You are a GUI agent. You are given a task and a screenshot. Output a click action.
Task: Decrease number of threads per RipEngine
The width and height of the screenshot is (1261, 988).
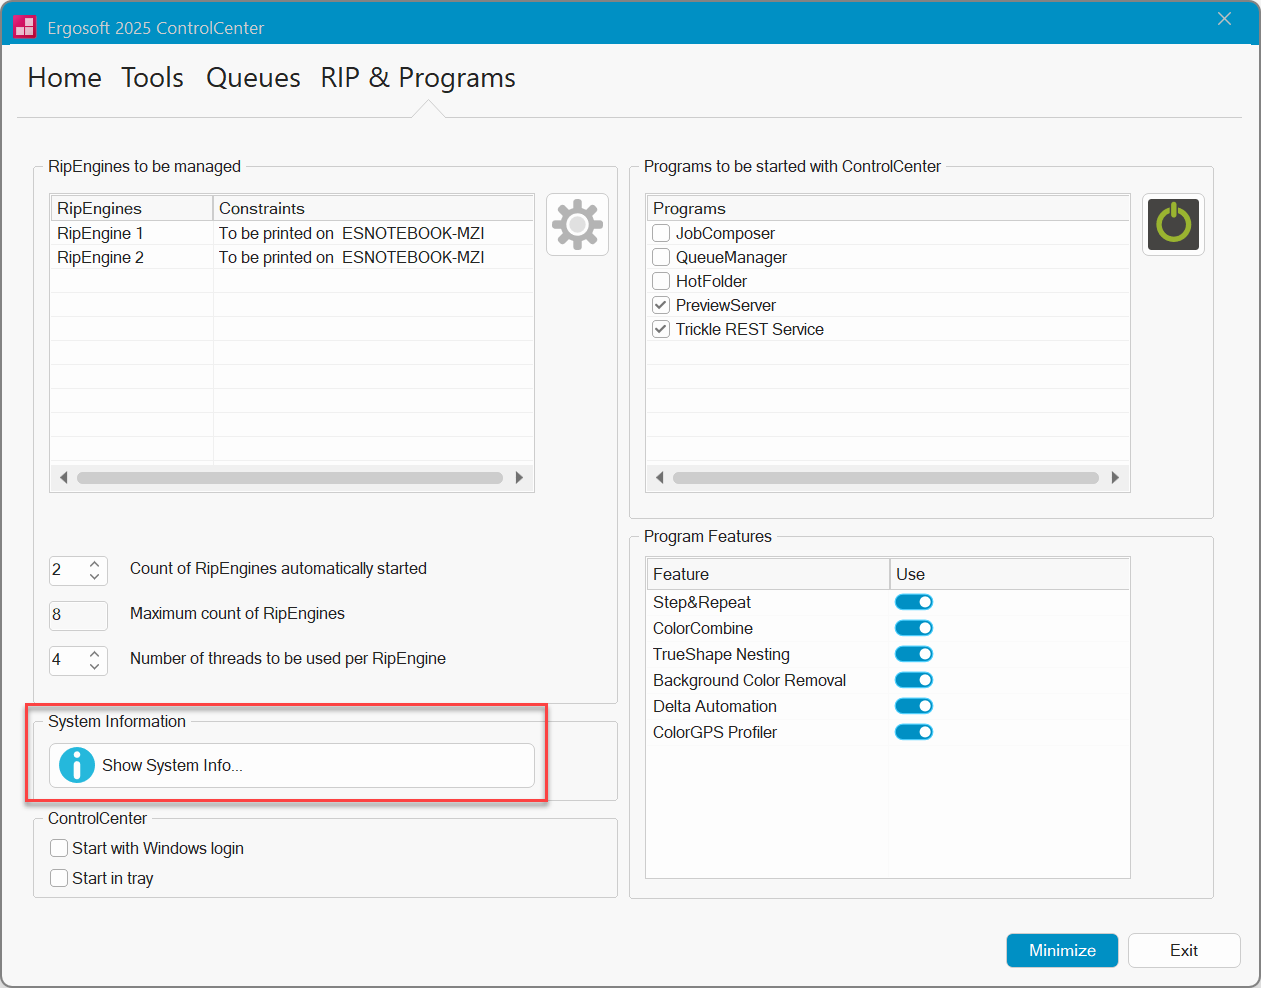click(x=95, y=667)
